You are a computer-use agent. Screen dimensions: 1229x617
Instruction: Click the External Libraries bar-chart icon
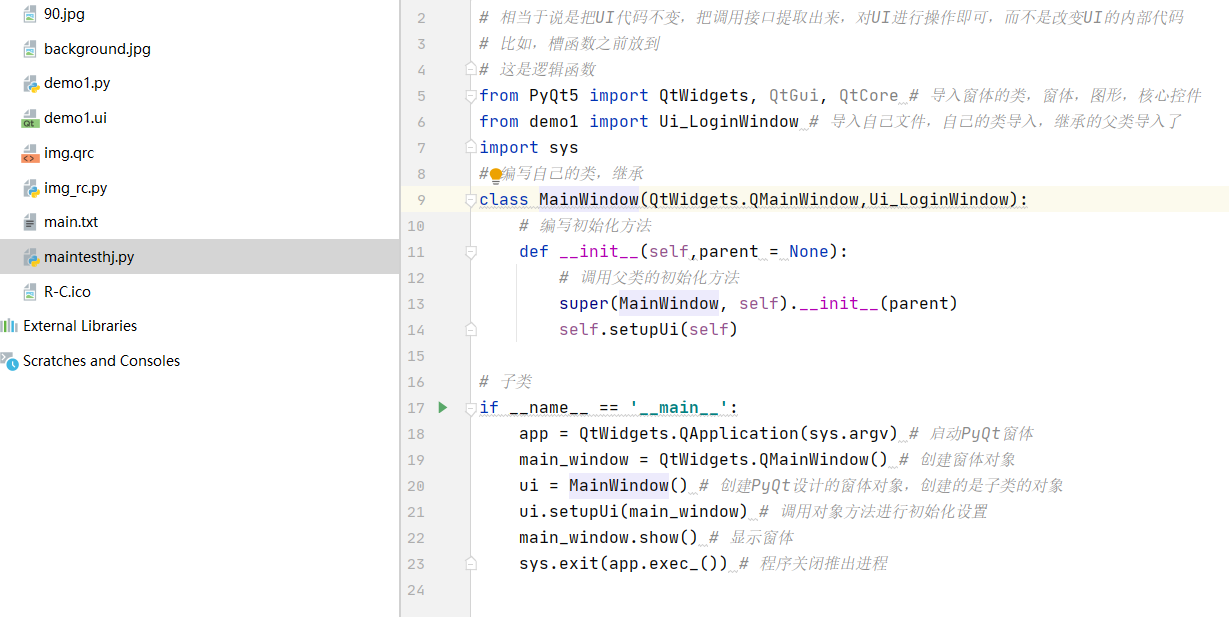point(9,326)
